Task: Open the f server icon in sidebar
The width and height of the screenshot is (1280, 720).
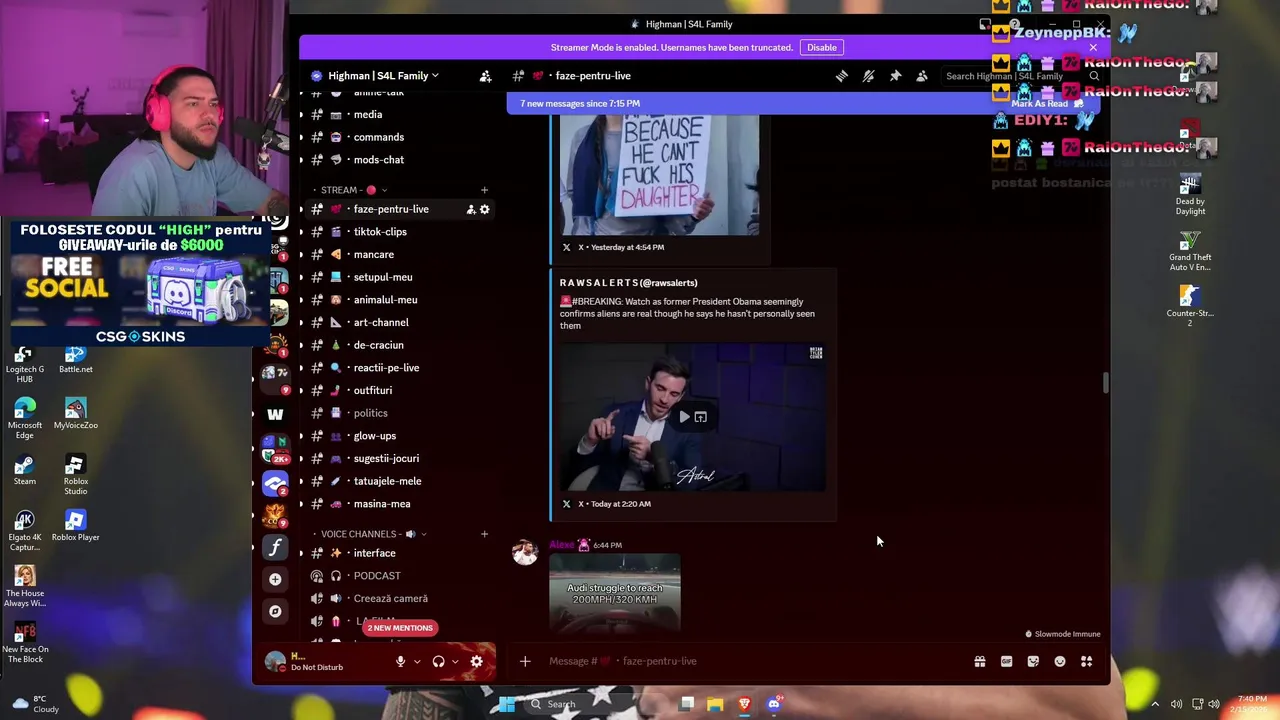Action: click(x=275, y=547)
